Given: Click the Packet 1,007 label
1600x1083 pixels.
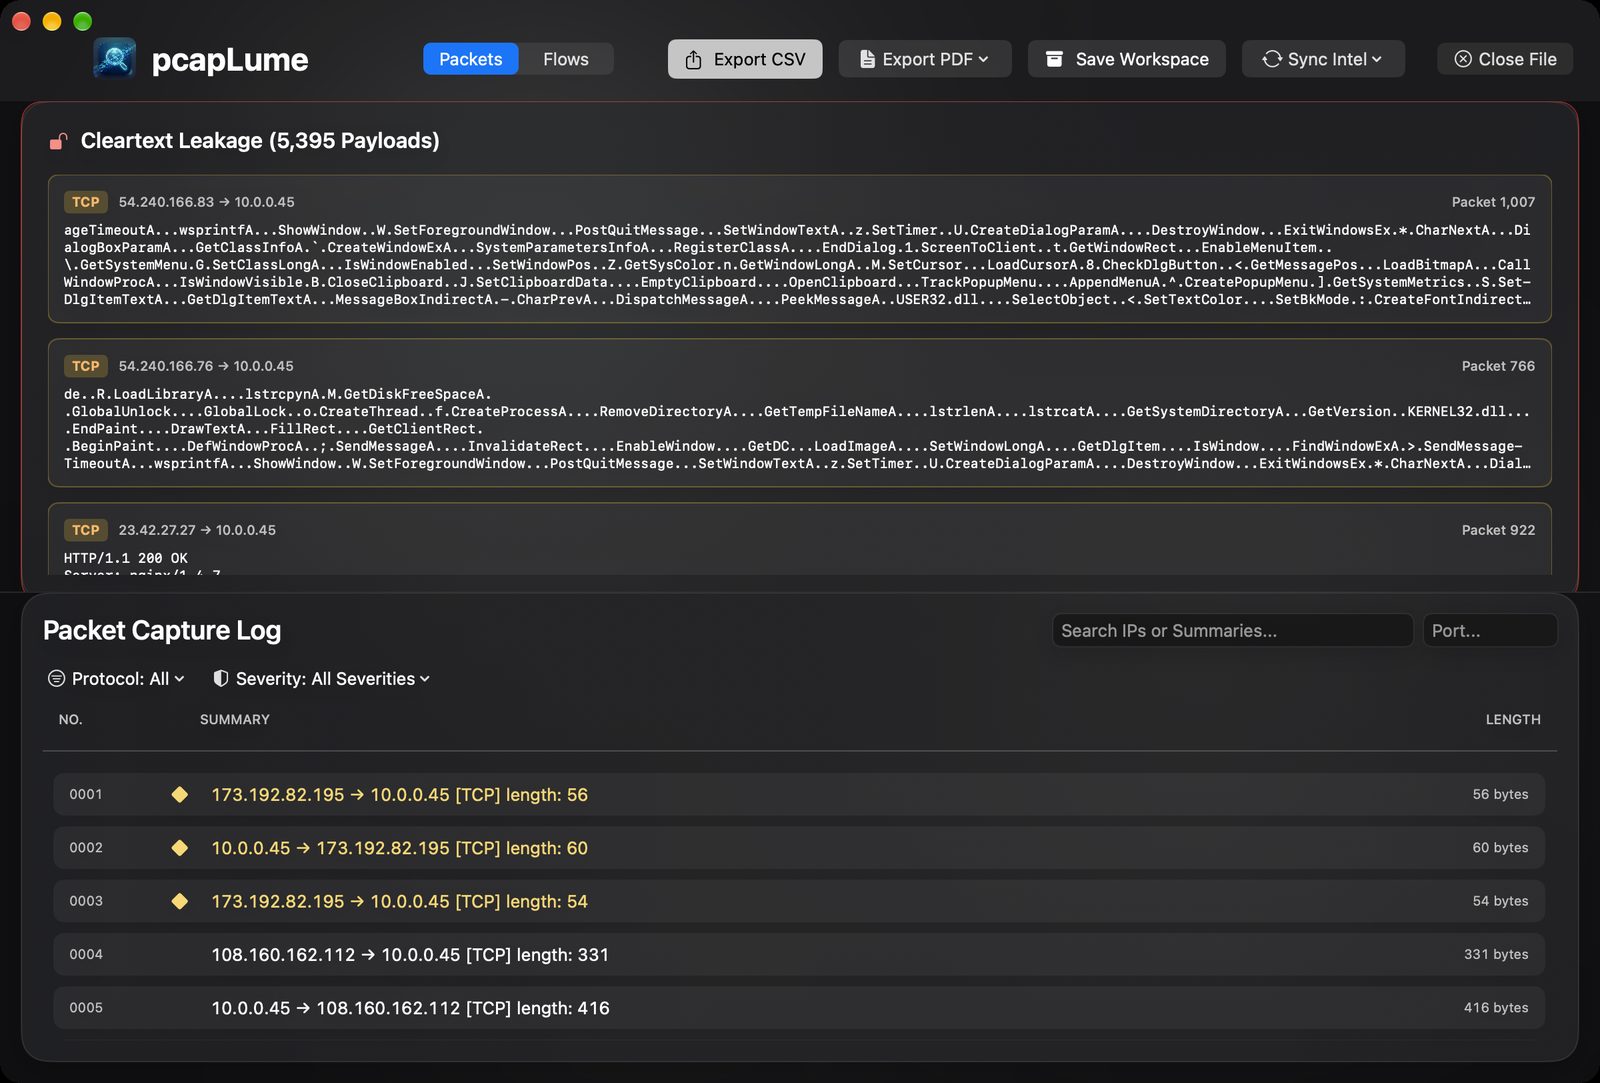Looking at the screenshot, I should click(1493, 202).
